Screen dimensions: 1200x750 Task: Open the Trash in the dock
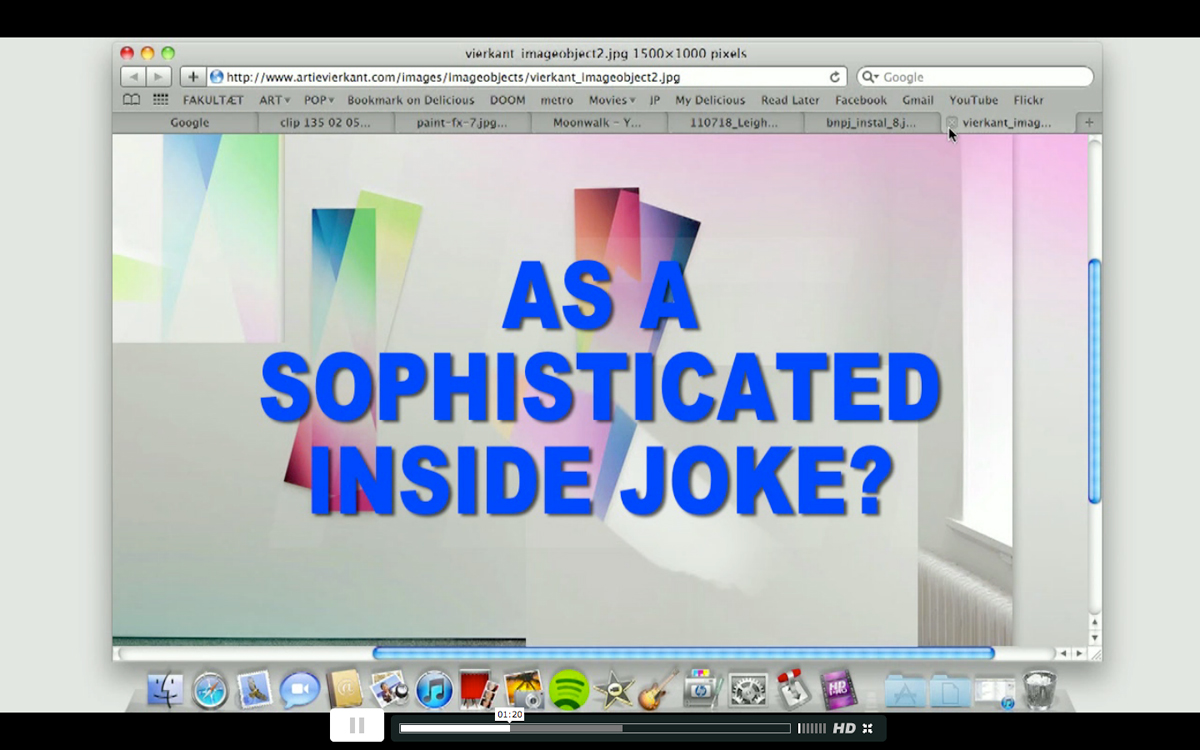(1039, 690)
